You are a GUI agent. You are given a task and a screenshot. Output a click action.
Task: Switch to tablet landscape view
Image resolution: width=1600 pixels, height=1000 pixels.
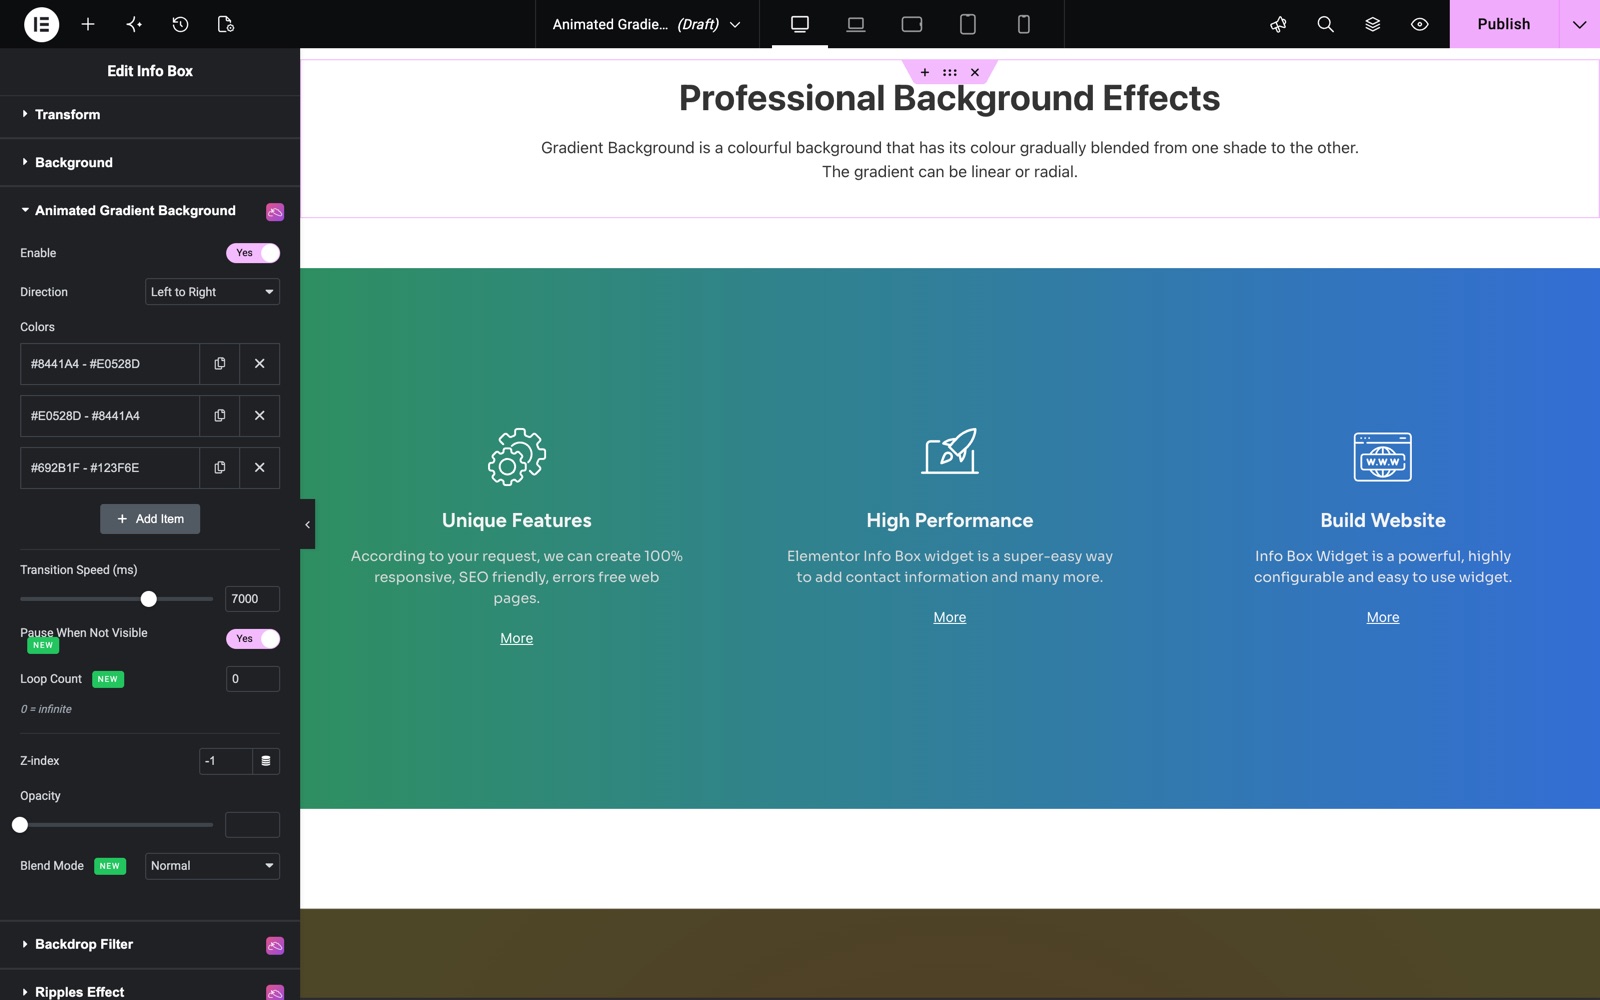tap(912, 24)
